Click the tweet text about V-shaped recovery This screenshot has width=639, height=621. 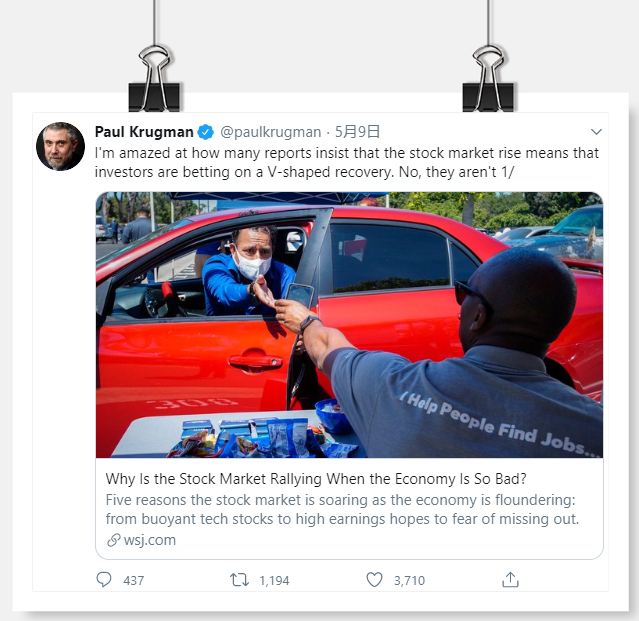346,162
